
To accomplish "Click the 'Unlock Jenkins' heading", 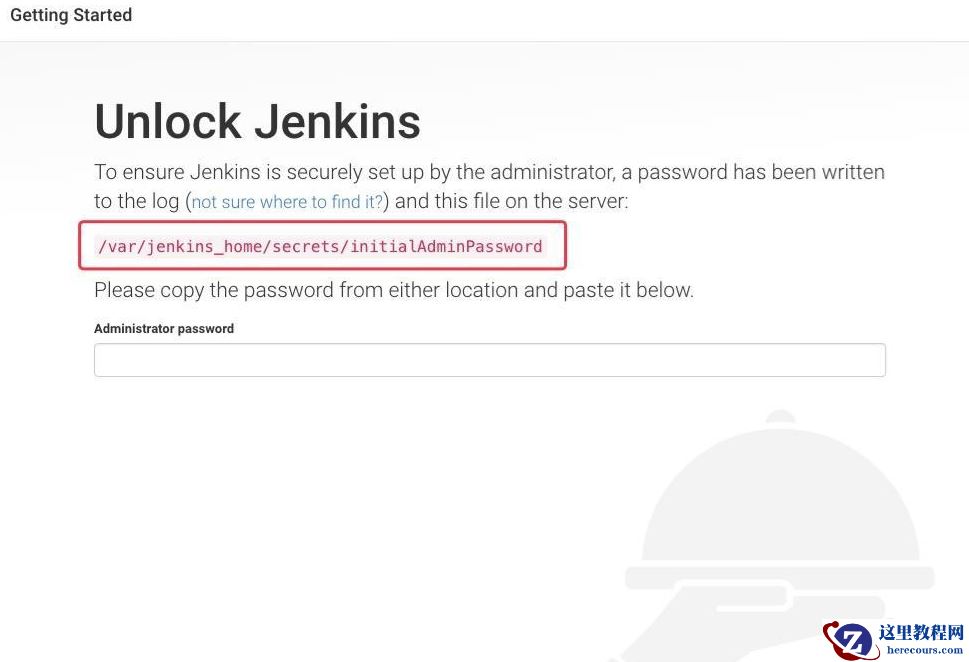I will pos(256,121).
